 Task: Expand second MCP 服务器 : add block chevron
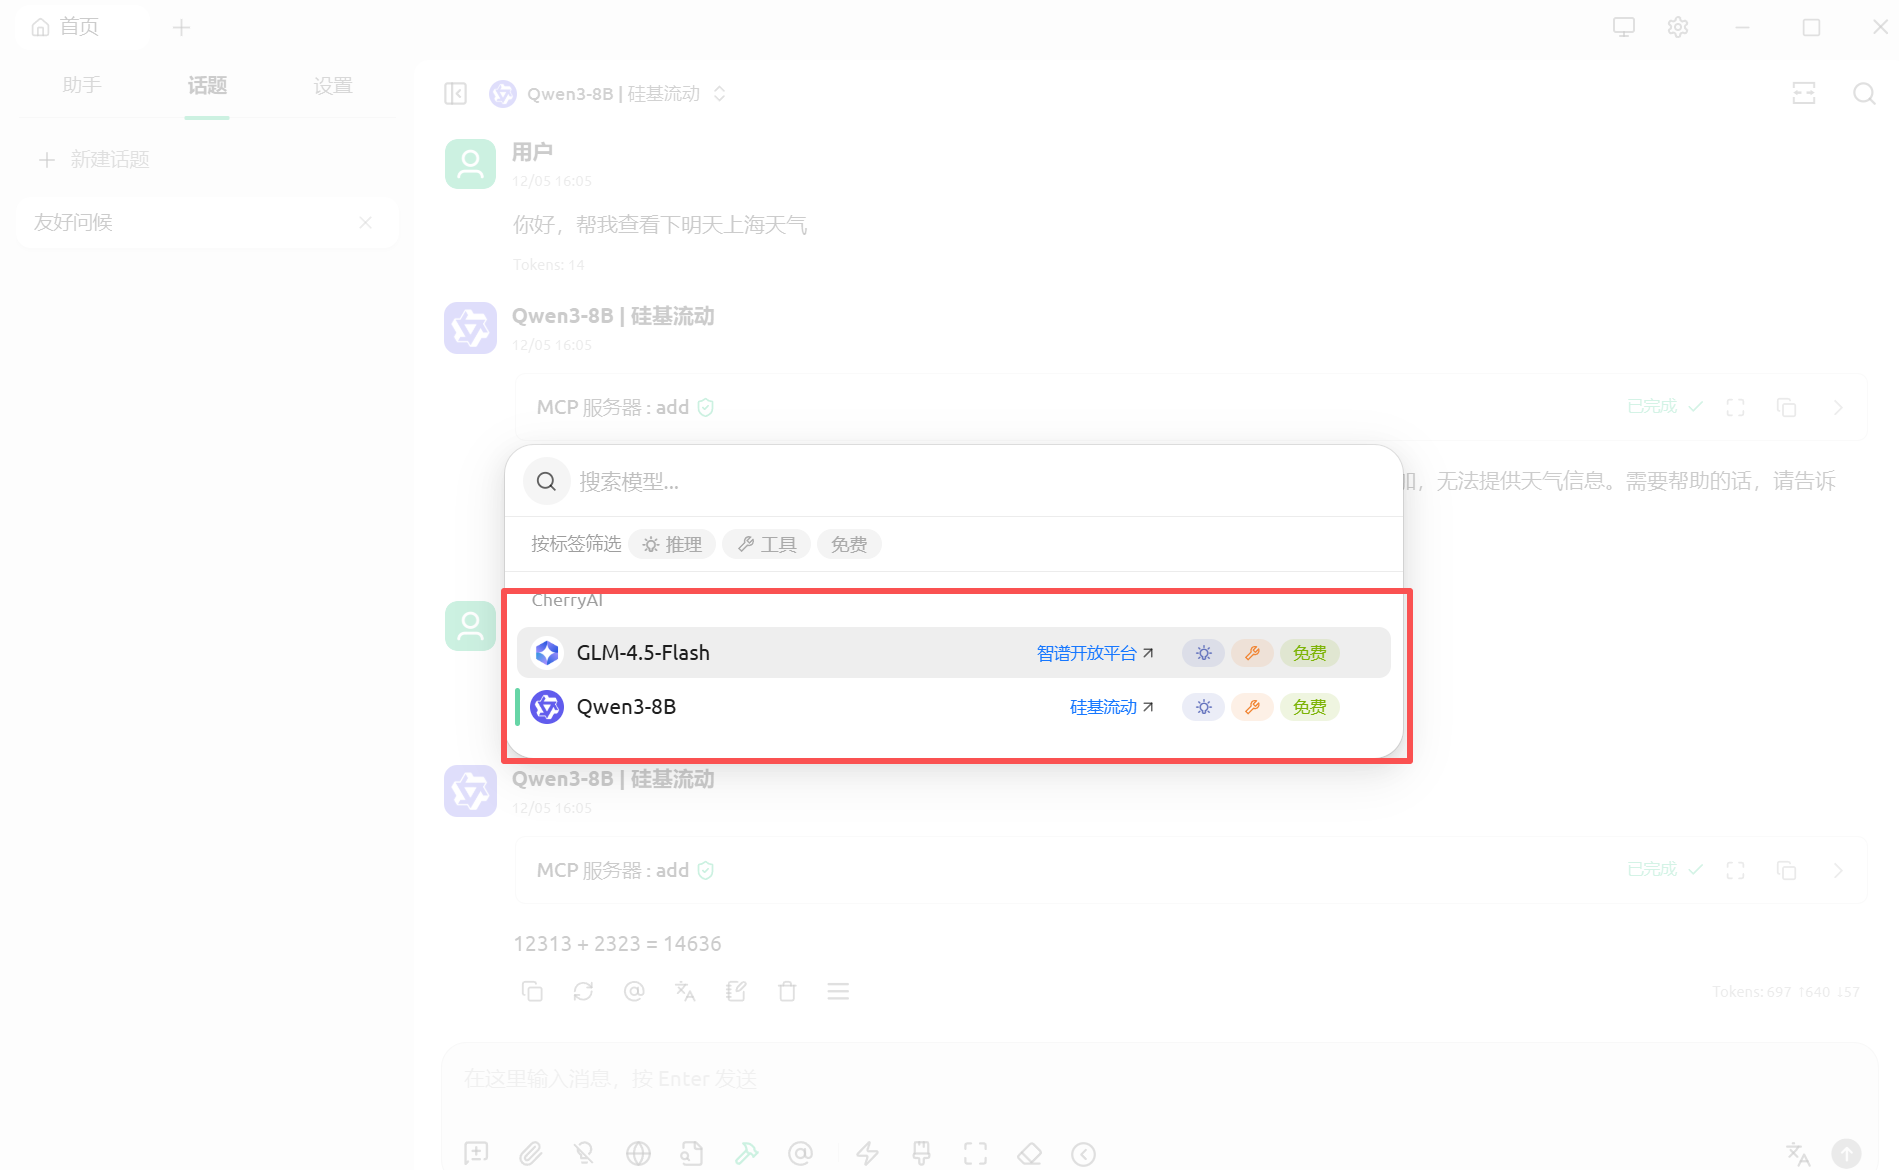(1838, 870)
